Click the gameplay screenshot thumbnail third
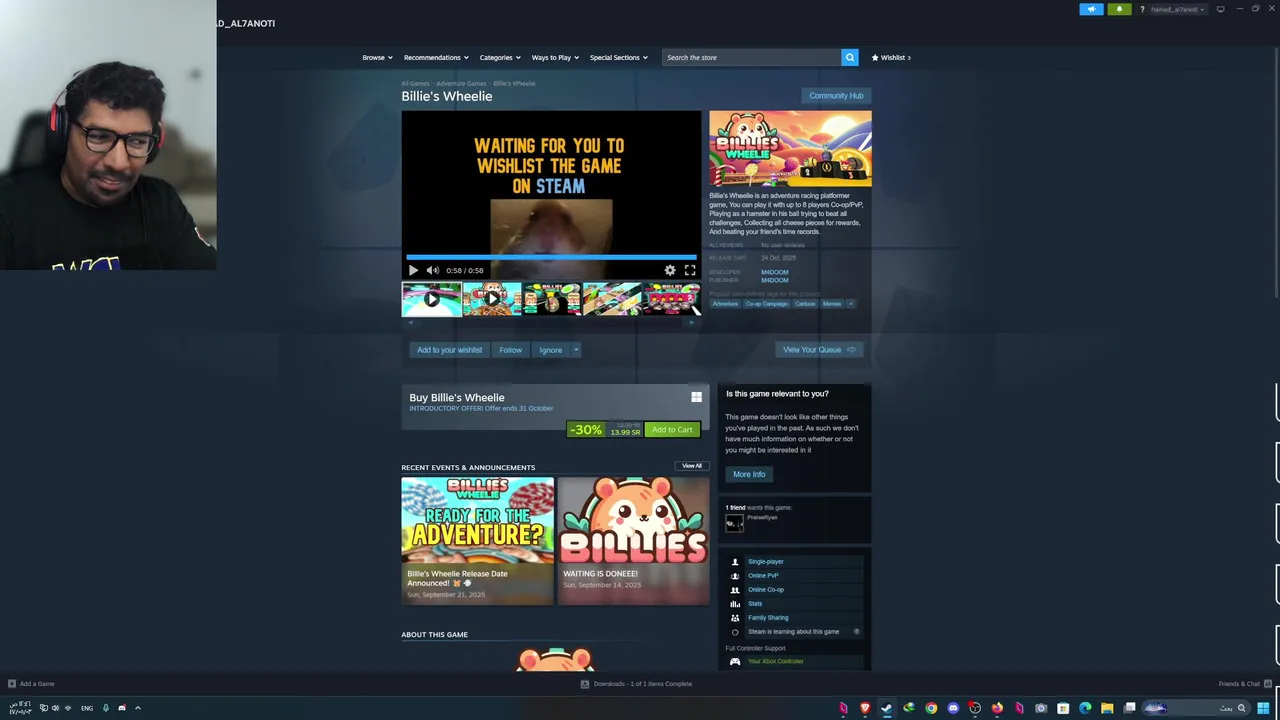1280x720 pixels. coord(551,299)
